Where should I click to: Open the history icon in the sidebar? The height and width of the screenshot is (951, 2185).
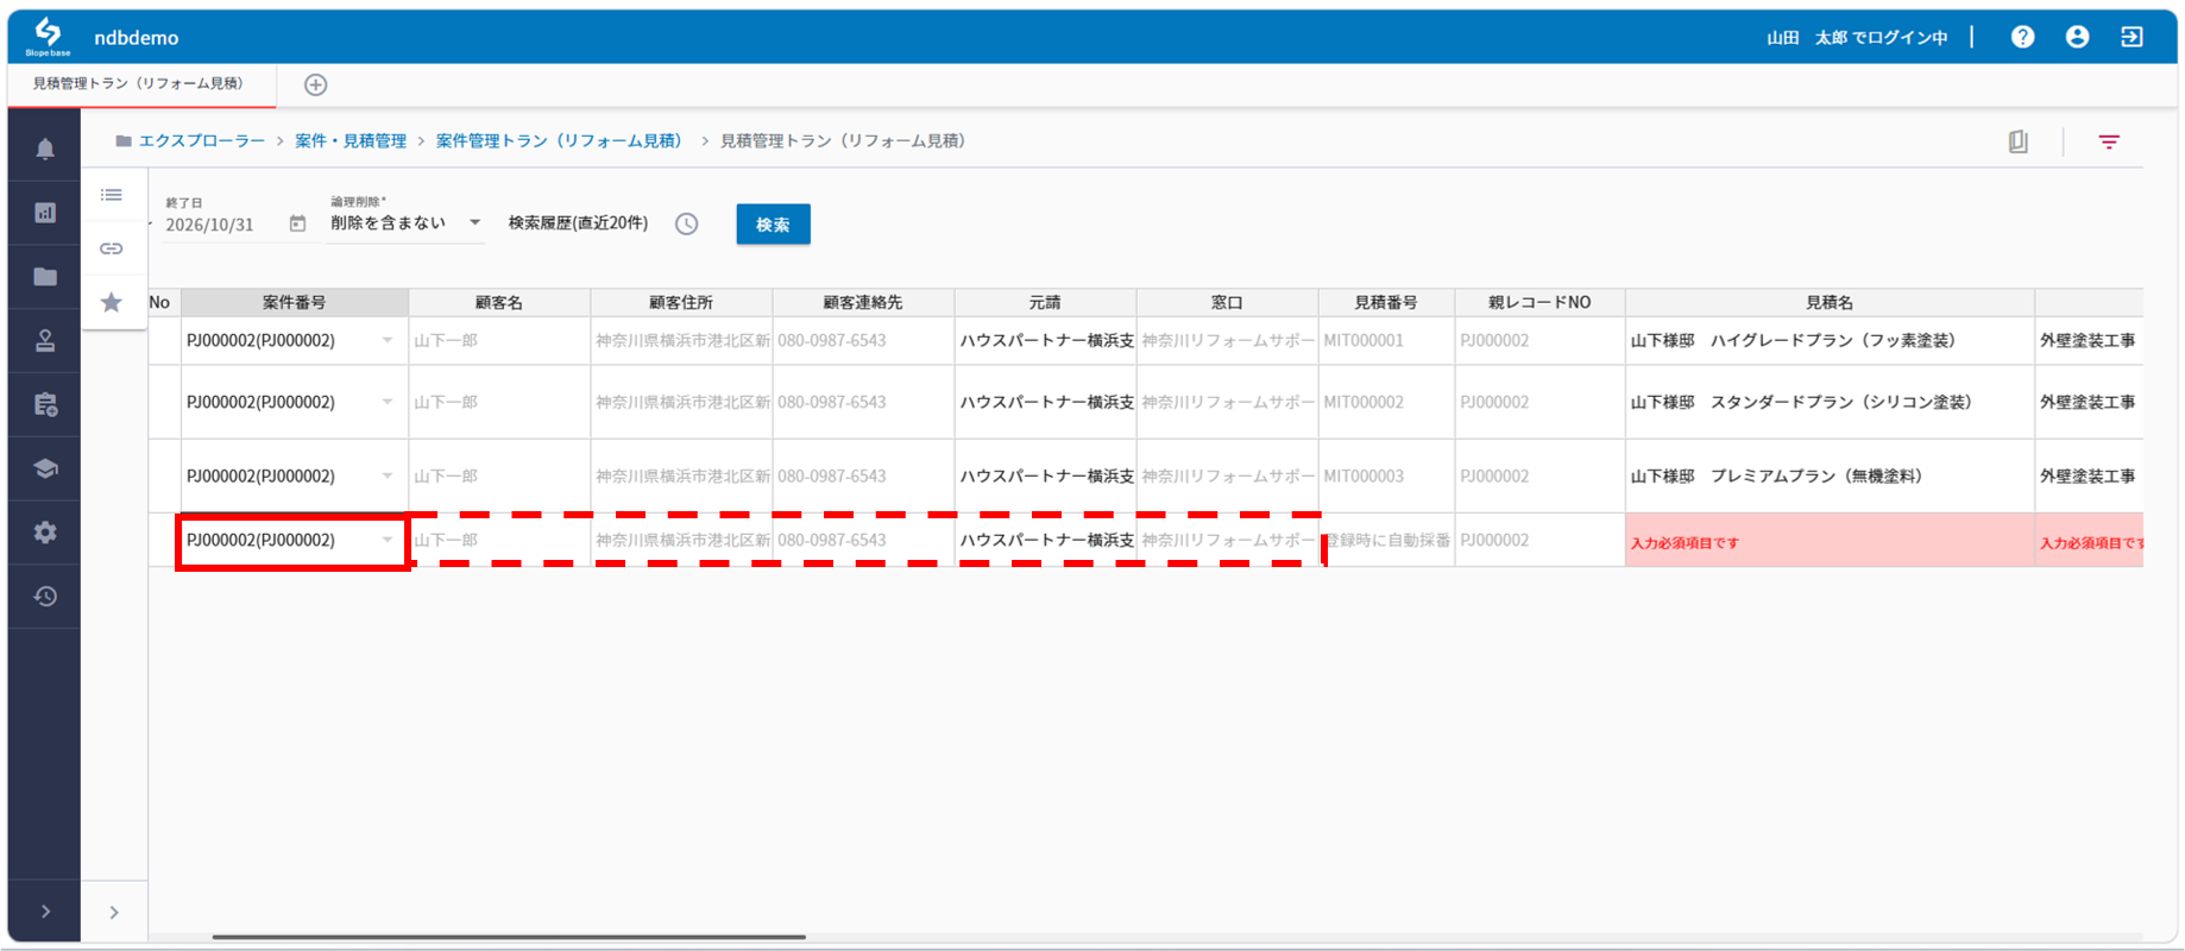coord(45,597)
